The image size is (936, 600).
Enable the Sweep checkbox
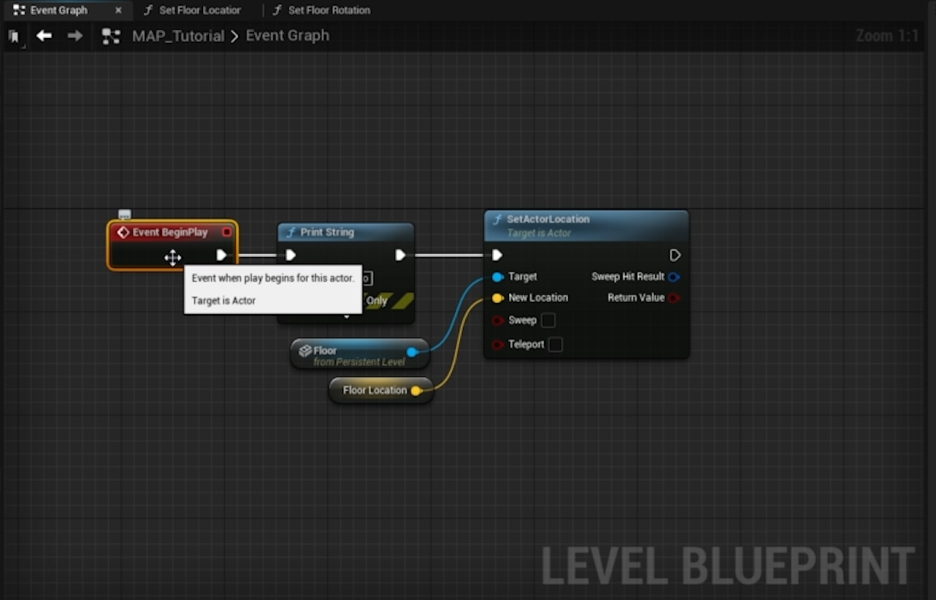[548, 321]
